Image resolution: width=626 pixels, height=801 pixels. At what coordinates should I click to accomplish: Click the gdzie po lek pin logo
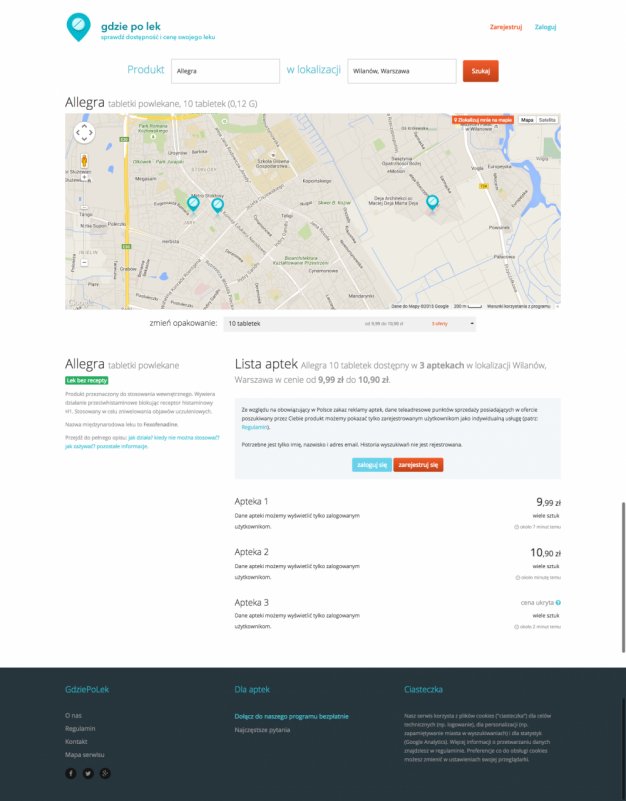[x=78, y=27]
